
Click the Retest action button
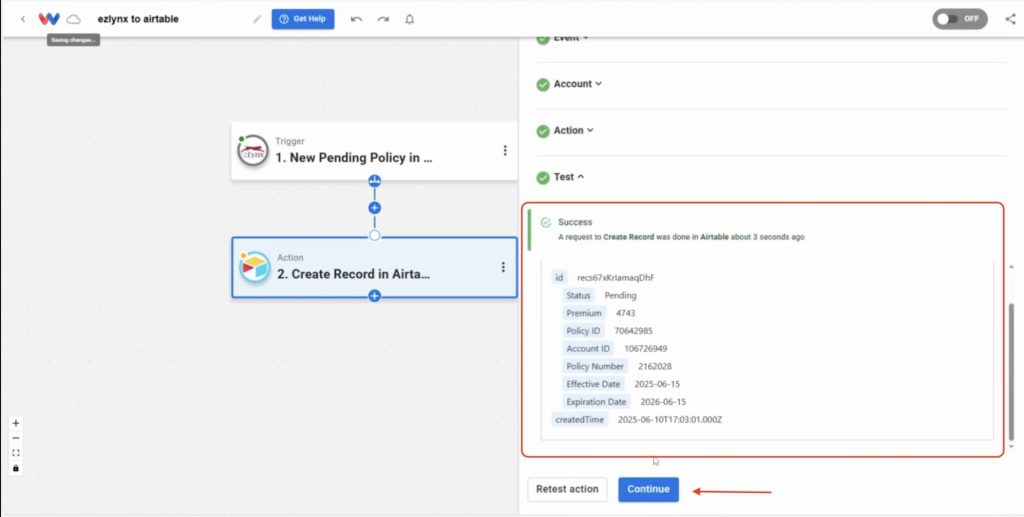tap(567, 489)
